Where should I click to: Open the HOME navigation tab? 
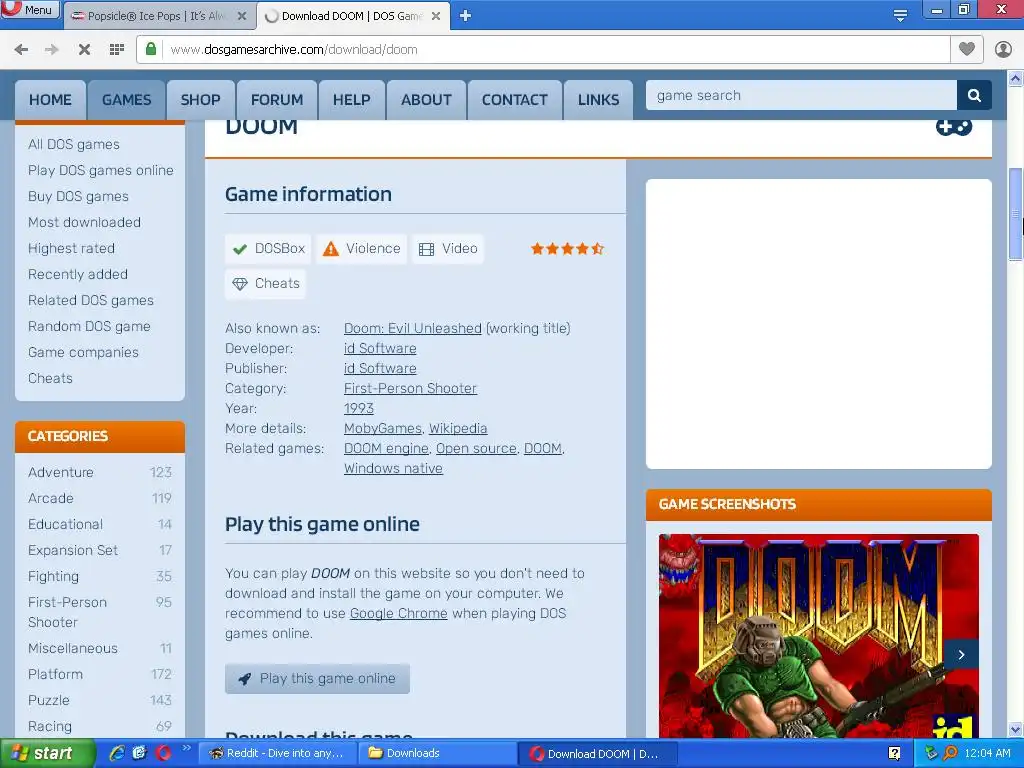[50, 100]
